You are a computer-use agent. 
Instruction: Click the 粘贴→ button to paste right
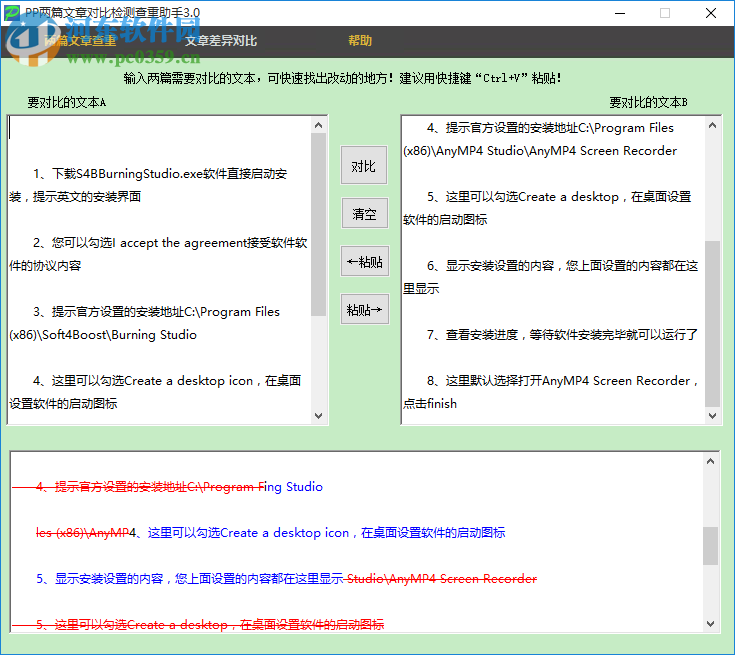[364, 309]
